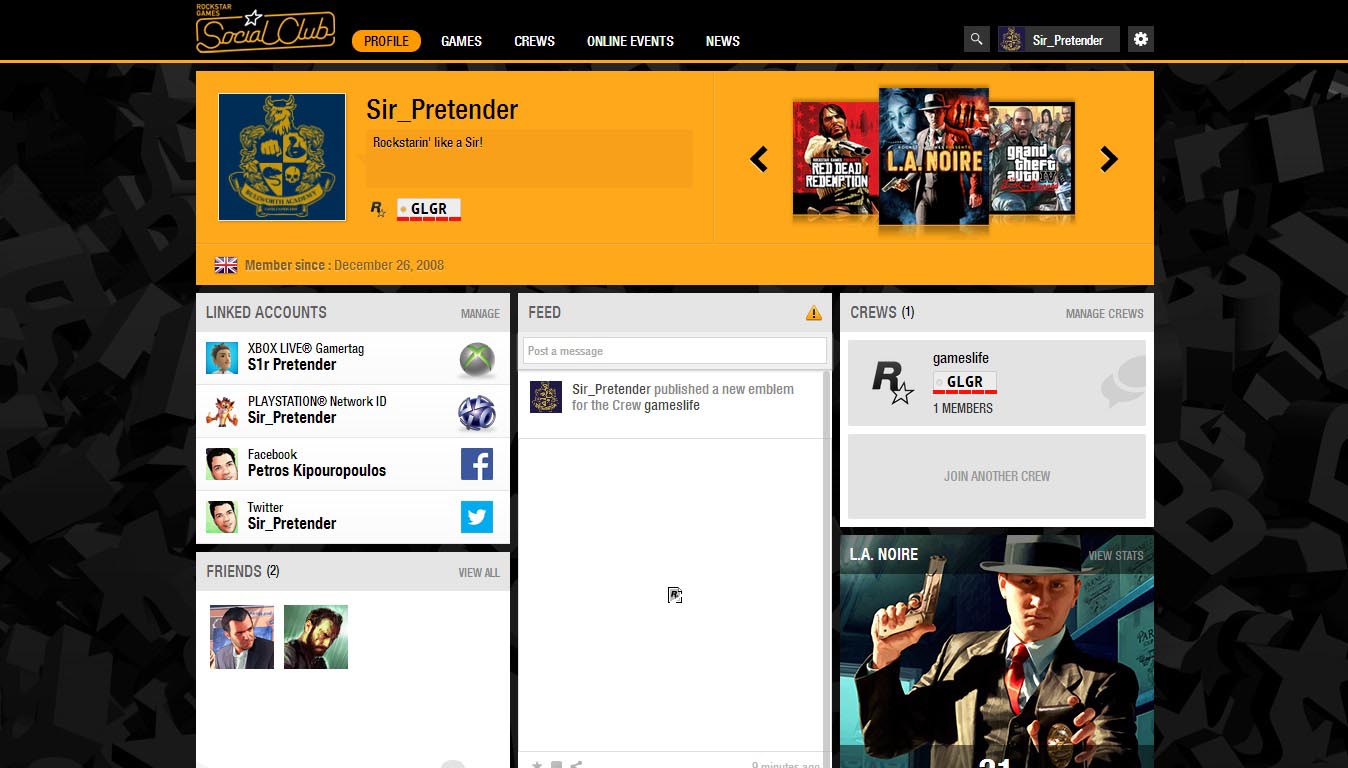The width and height of the screenshot is (1348, 768).
Task: Click the Linked Accounts heading
Action: coord(266,312)
